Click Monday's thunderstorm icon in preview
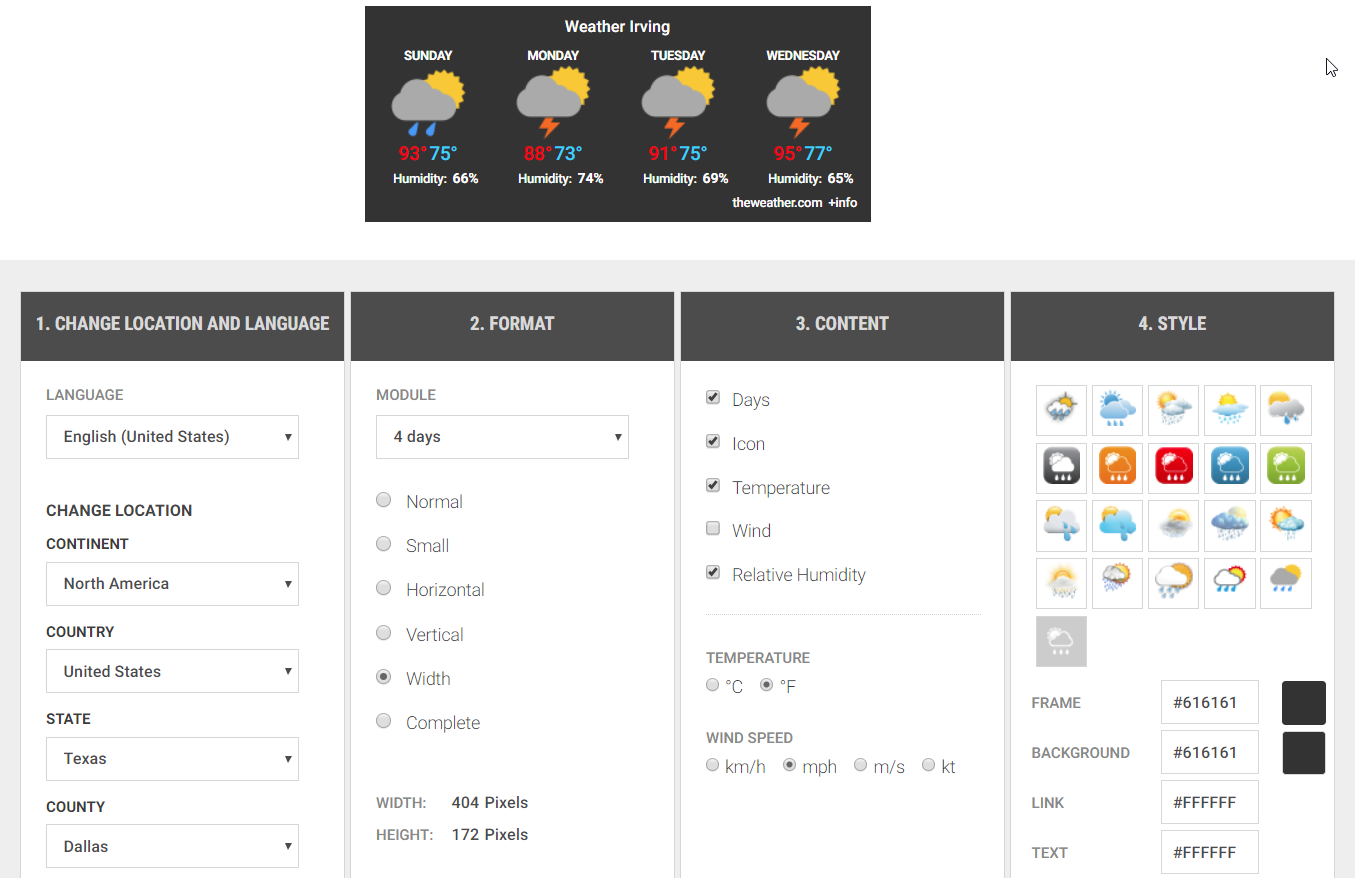 553,104
